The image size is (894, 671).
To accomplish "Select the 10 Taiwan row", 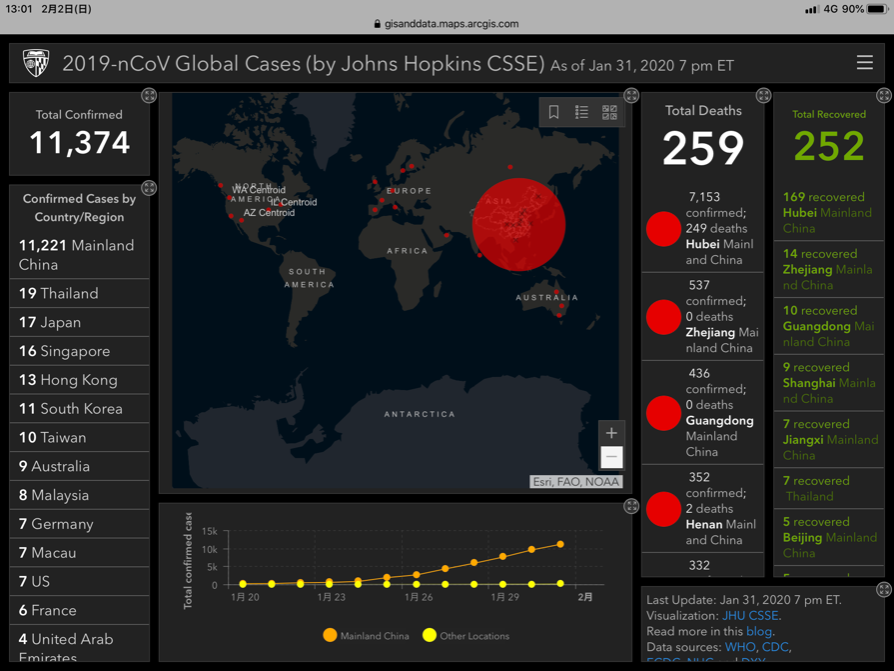I will (79, 438).
